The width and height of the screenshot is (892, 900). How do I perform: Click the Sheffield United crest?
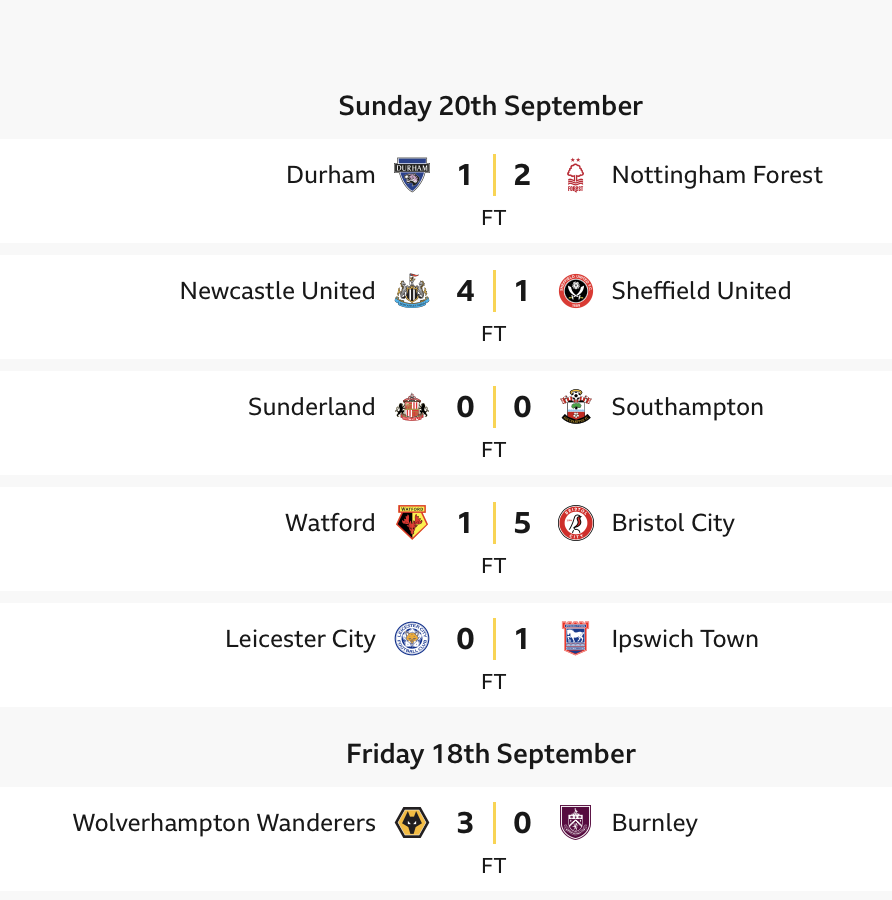click(x=575, y=290)
